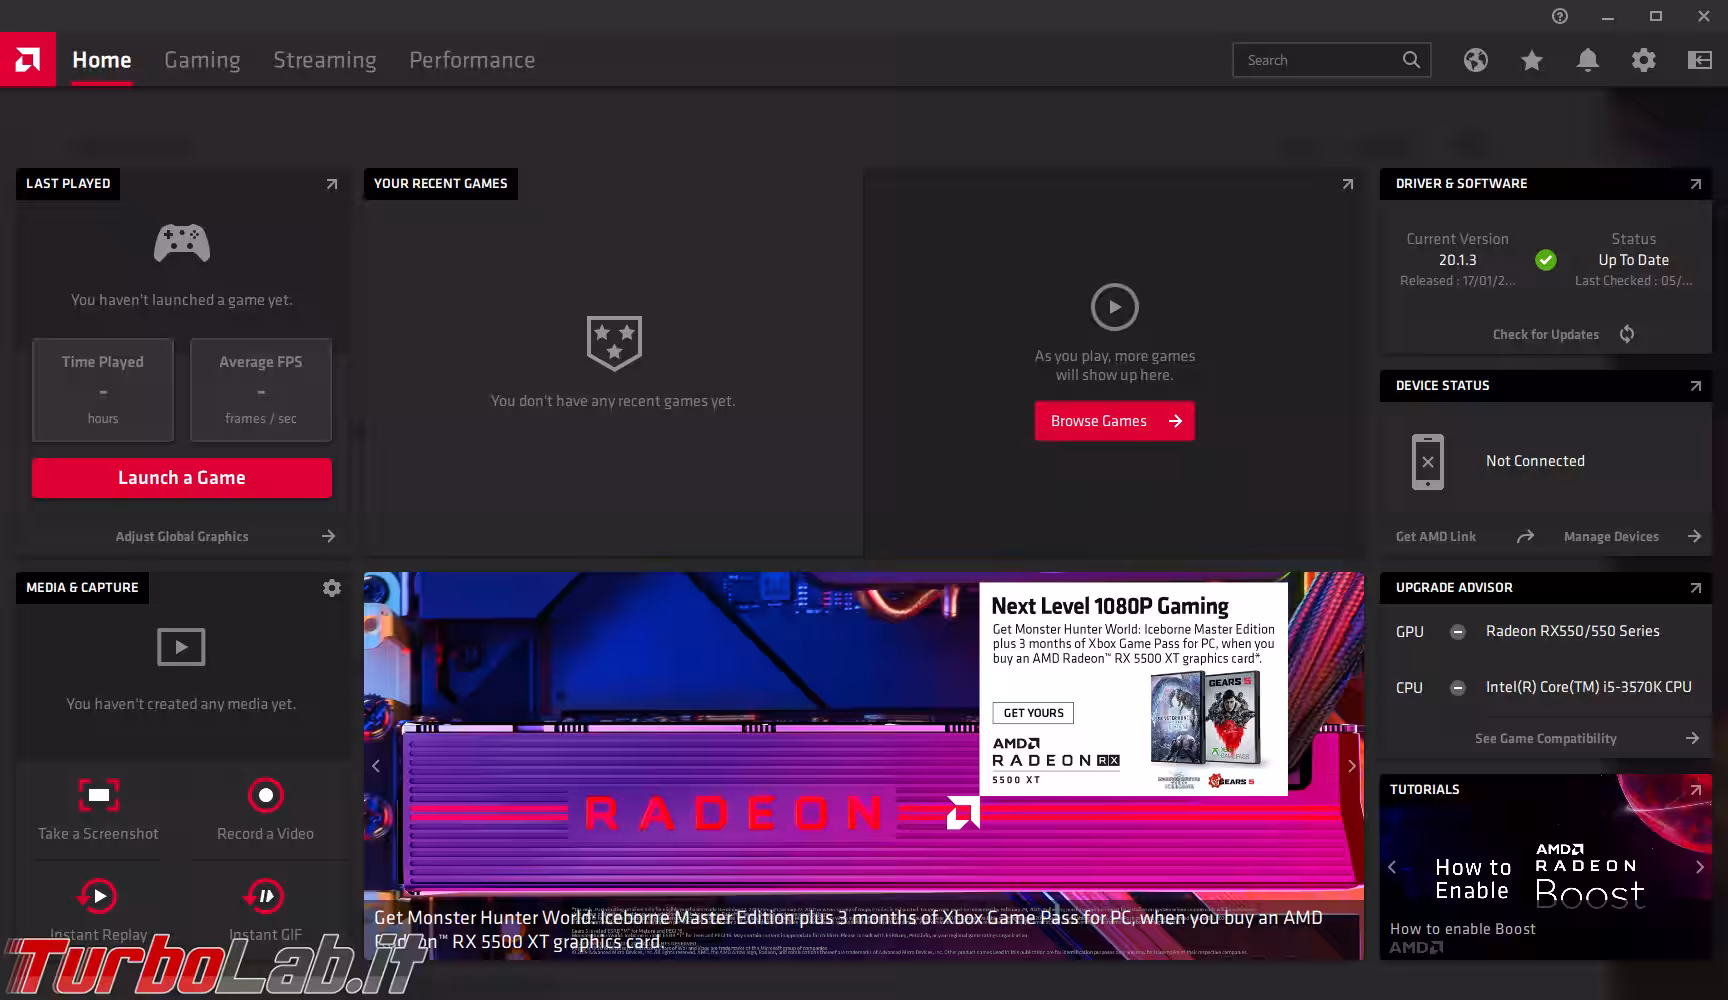1728x1000 pixels.
Task: Switch to the Gaming tab
Action: coord(202,60)
